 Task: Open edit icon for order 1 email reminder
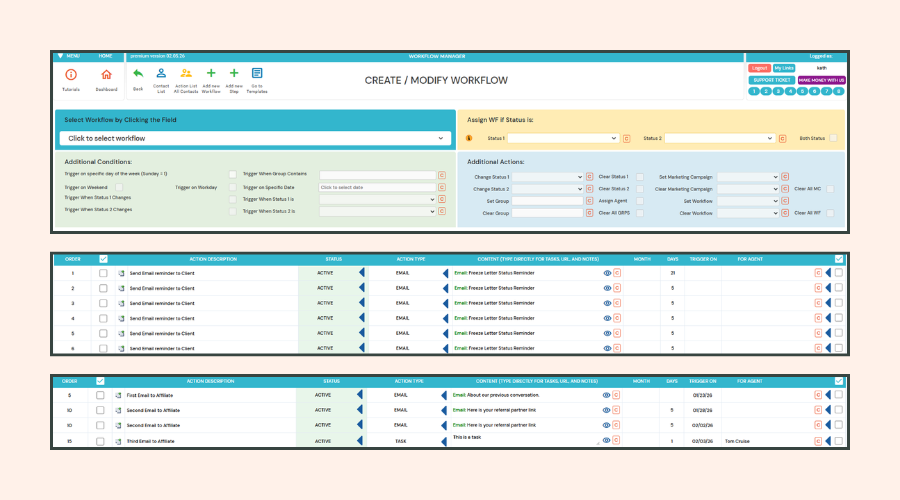[121, 273]
